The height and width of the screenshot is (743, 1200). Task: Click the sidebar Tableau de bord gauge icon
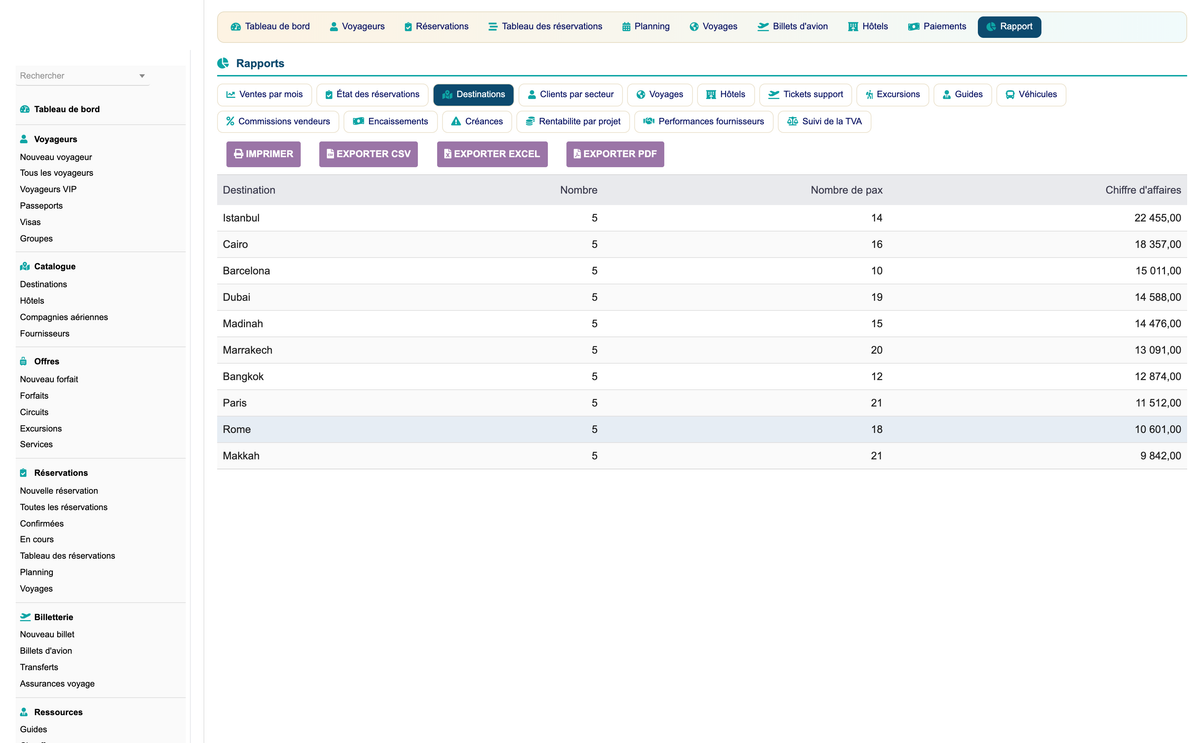click(25, 109)
